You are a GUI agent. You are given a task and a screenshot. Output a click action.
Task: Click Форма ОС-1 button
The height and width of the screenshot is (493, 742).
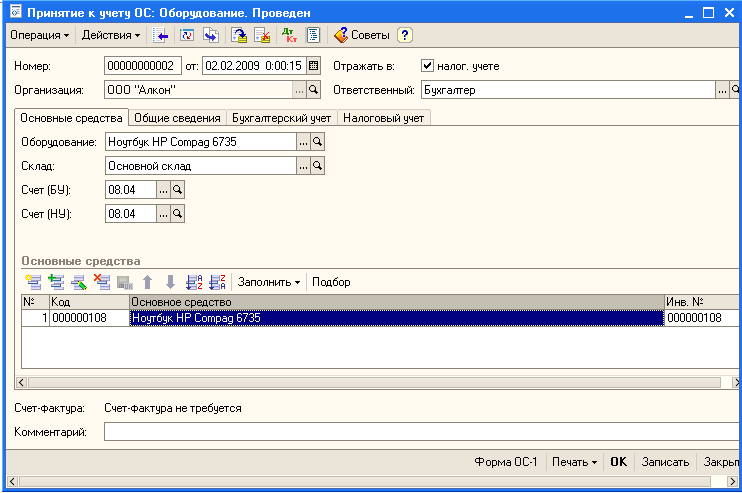point(506,462)
